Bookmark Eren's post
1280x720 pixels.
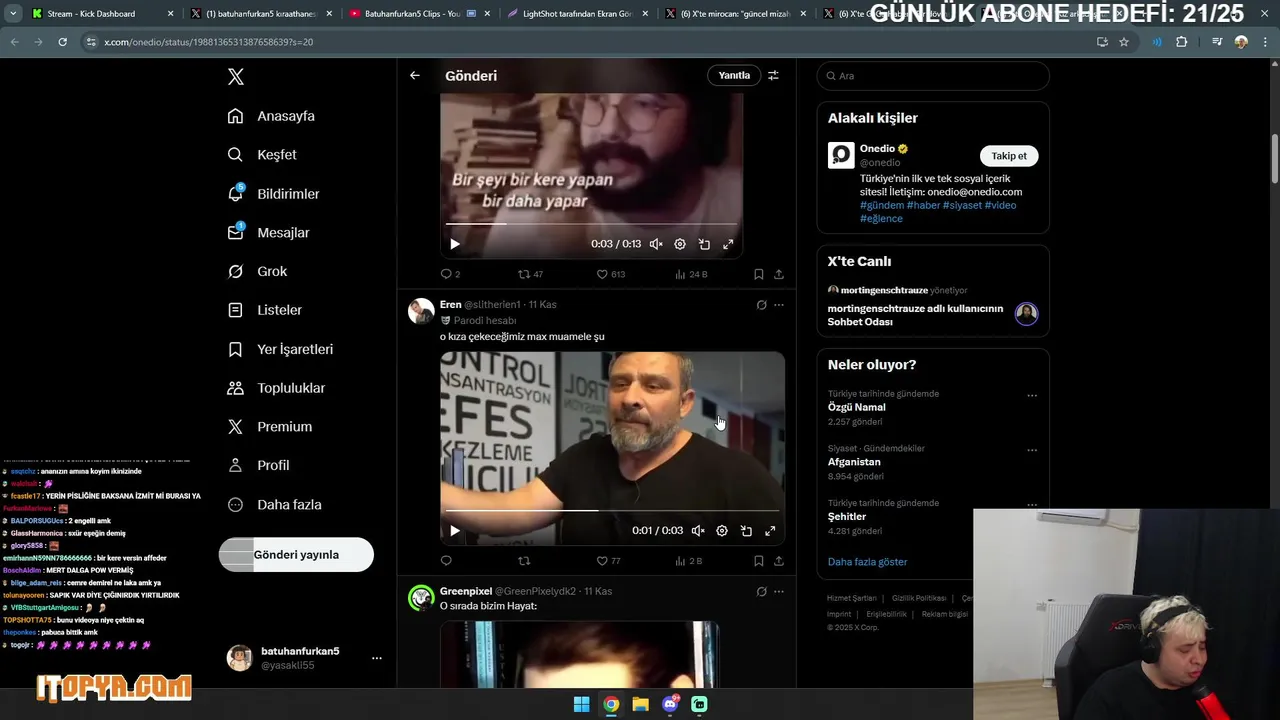(758, 561)
